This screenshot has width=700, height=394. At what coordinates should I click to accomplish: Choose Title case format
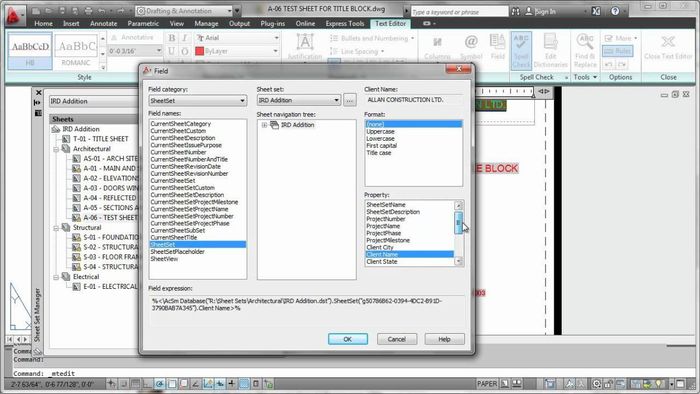click(379, 153)
